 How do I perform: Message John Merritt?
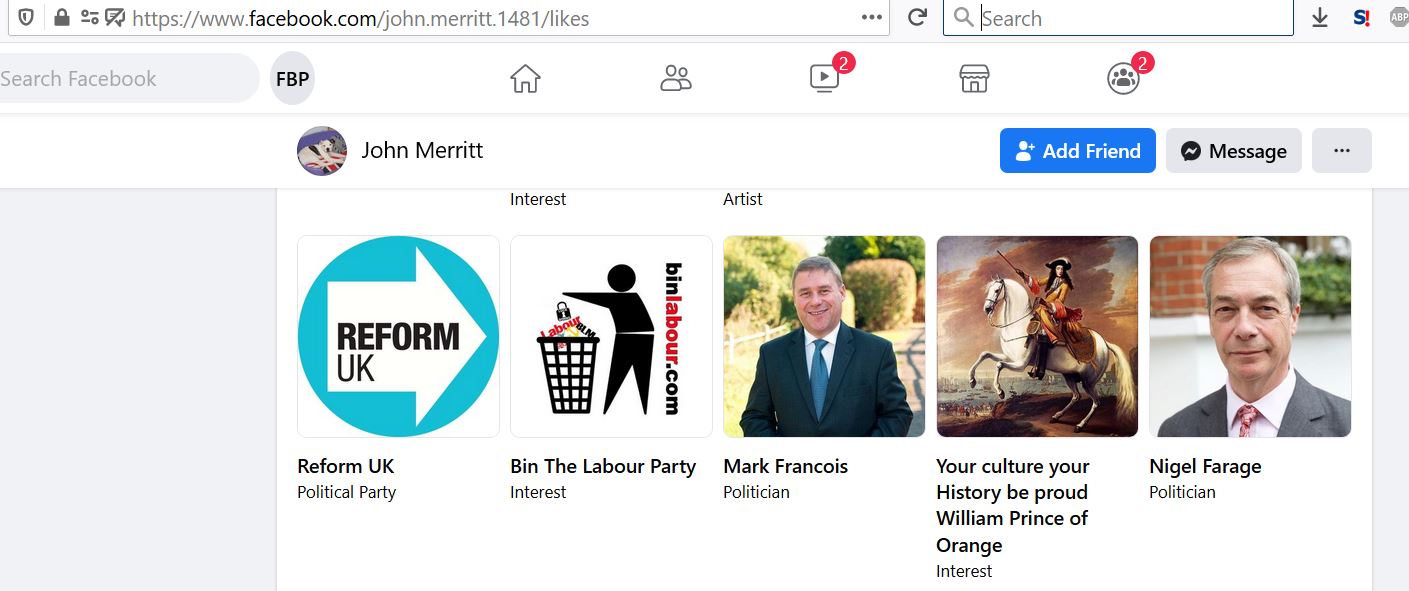click(x=1233, y=151)
